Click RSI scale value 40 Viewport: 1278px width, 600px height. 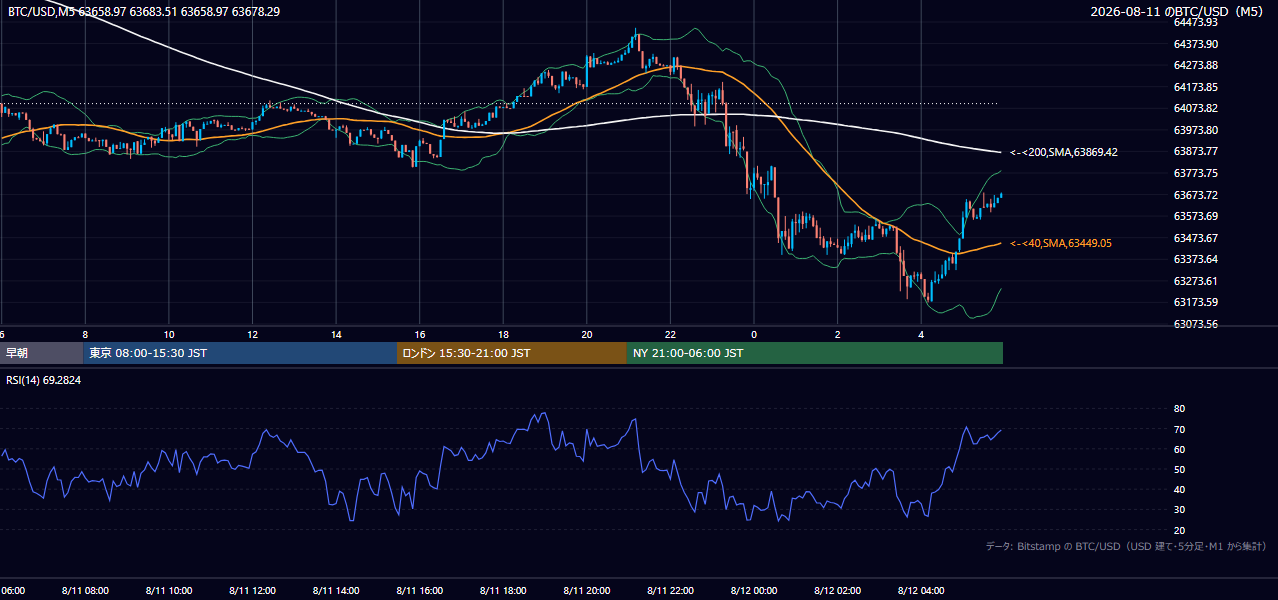click(1179, 489)
